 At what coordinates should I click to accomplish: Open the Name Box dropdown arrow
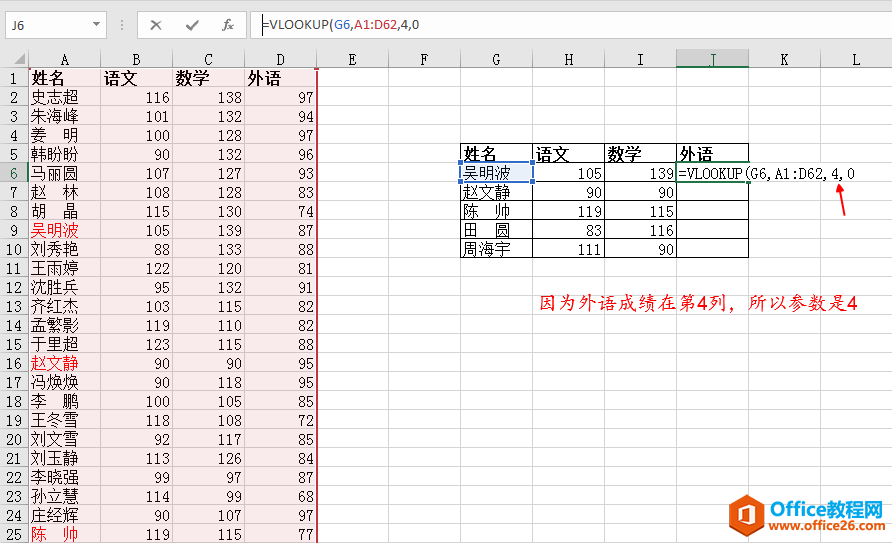tap(96, 24)
